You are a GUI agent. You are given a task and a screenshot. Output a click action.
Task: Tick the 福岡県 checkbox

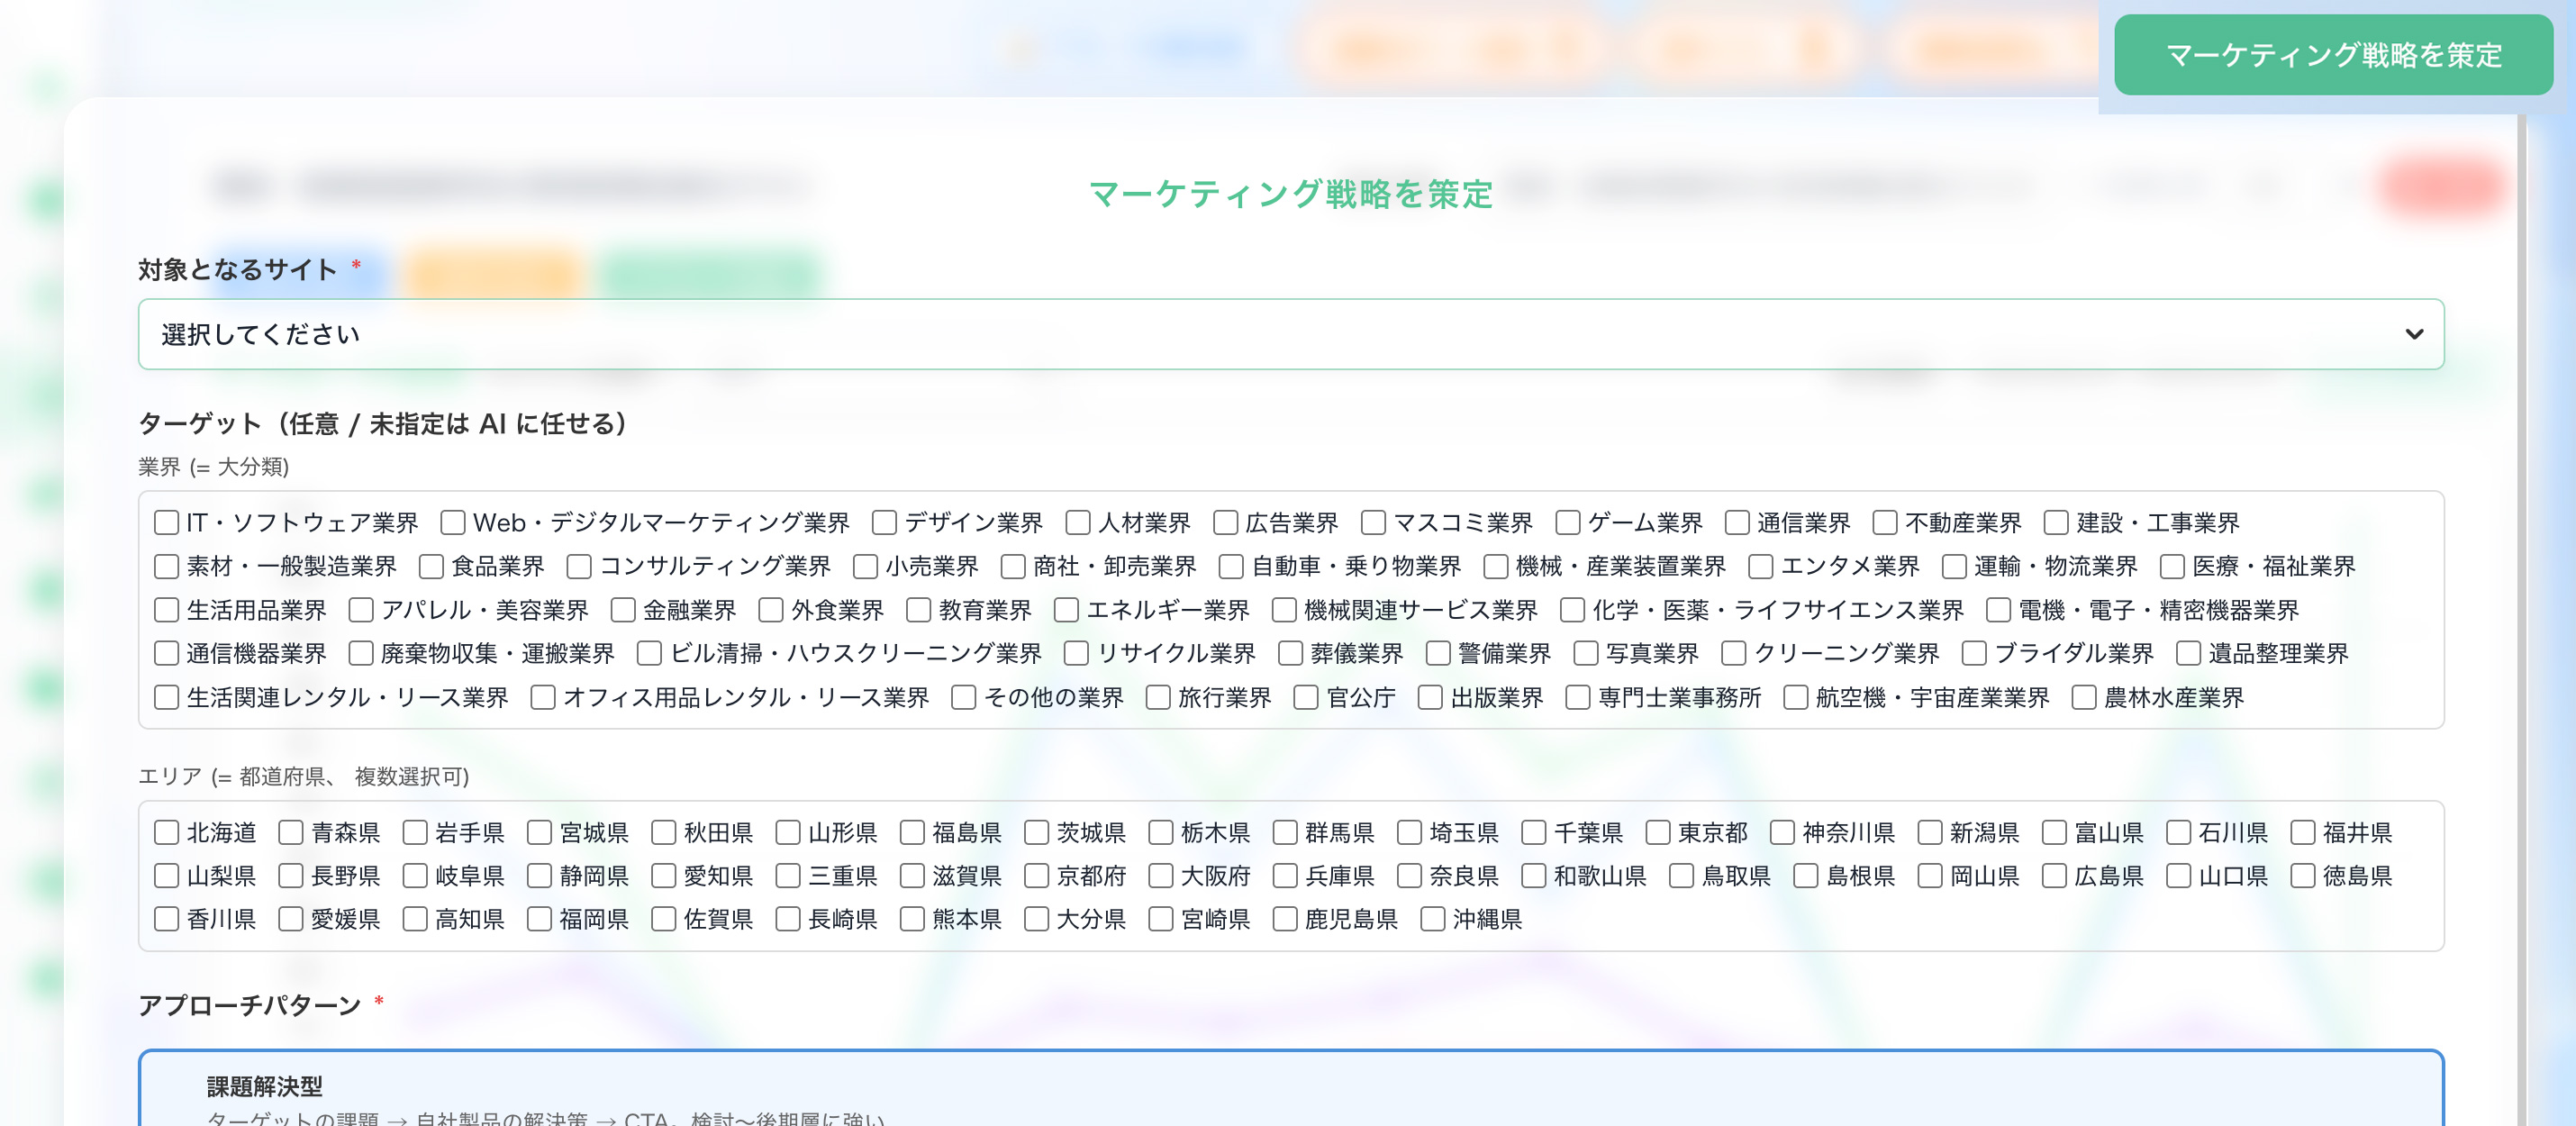[539, 919]
